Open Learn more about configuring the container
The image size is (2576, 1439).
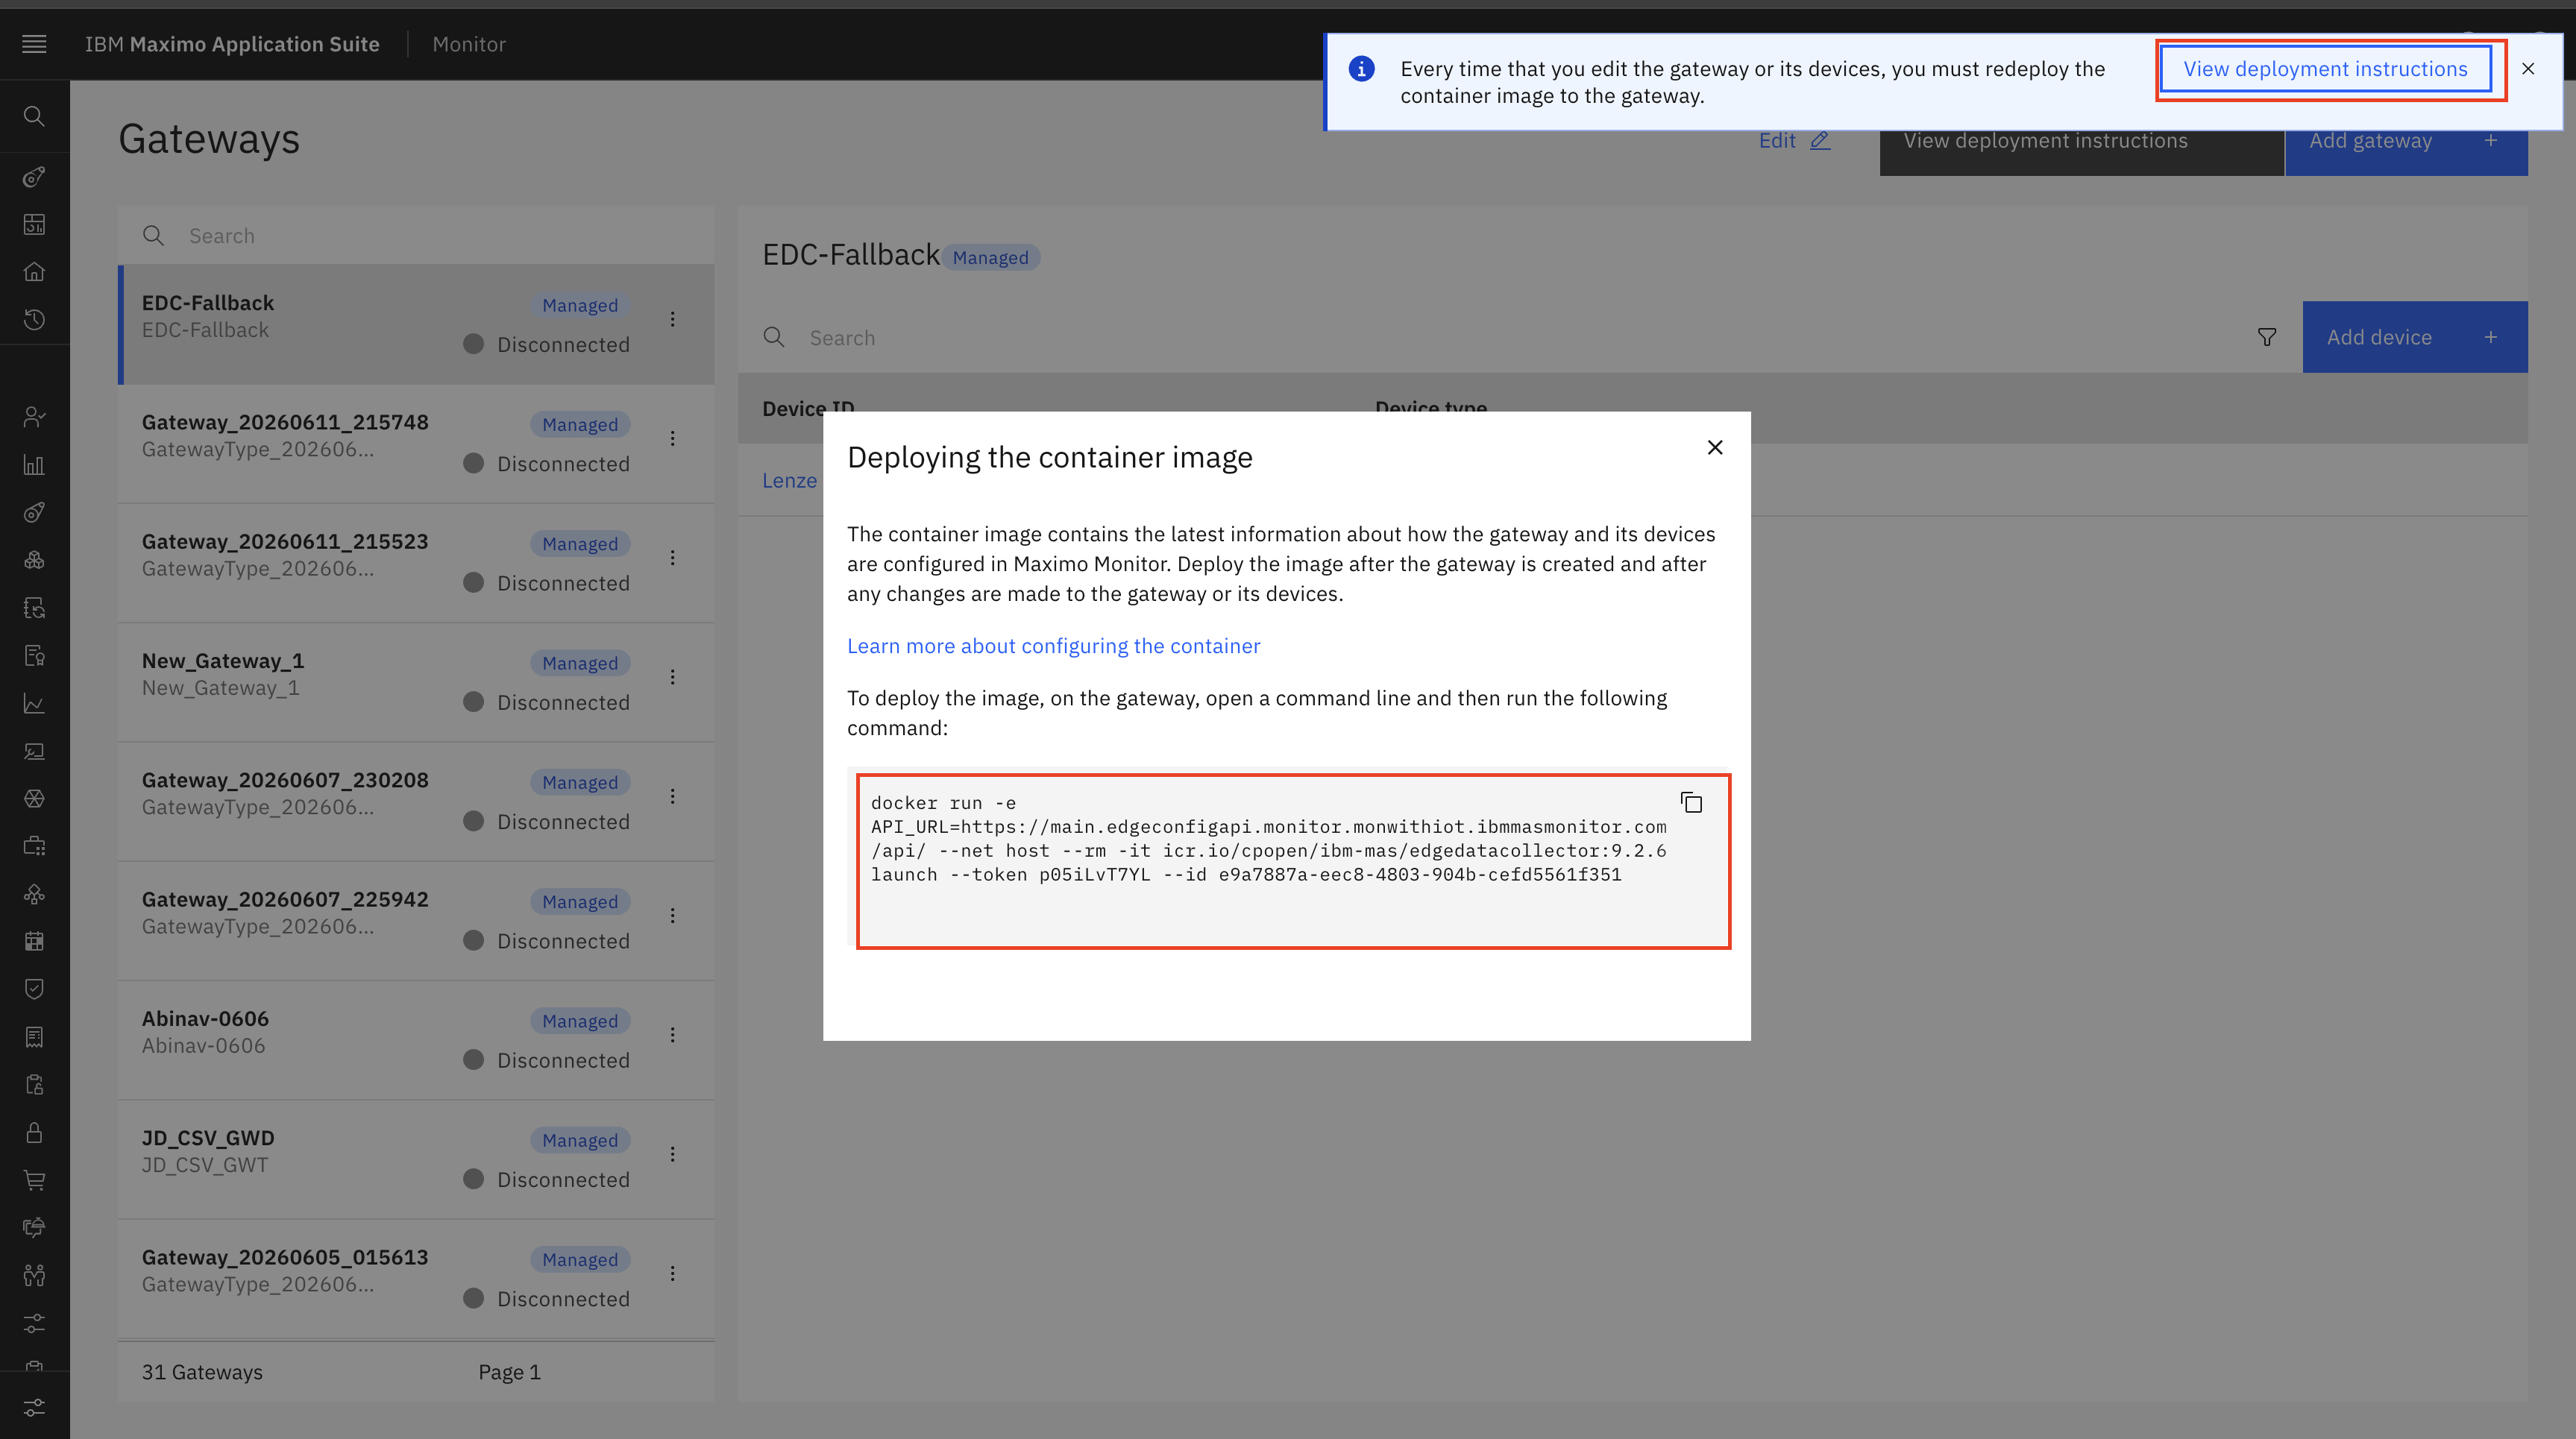click(x=1053, y=646)
